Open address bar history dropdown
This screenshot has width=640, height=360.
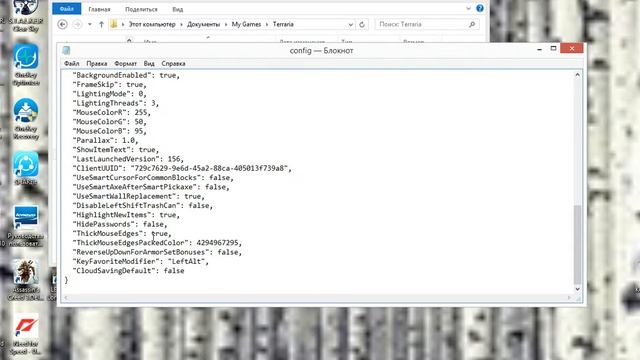pos(350,25)
